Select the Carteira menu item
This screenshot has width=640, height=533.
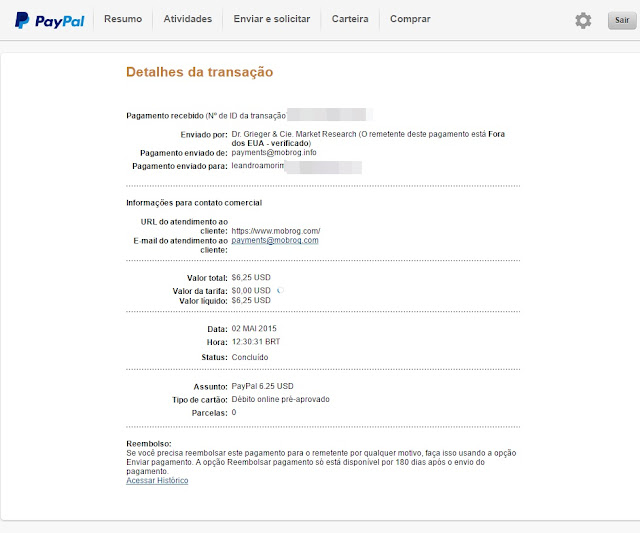point(350,19)
